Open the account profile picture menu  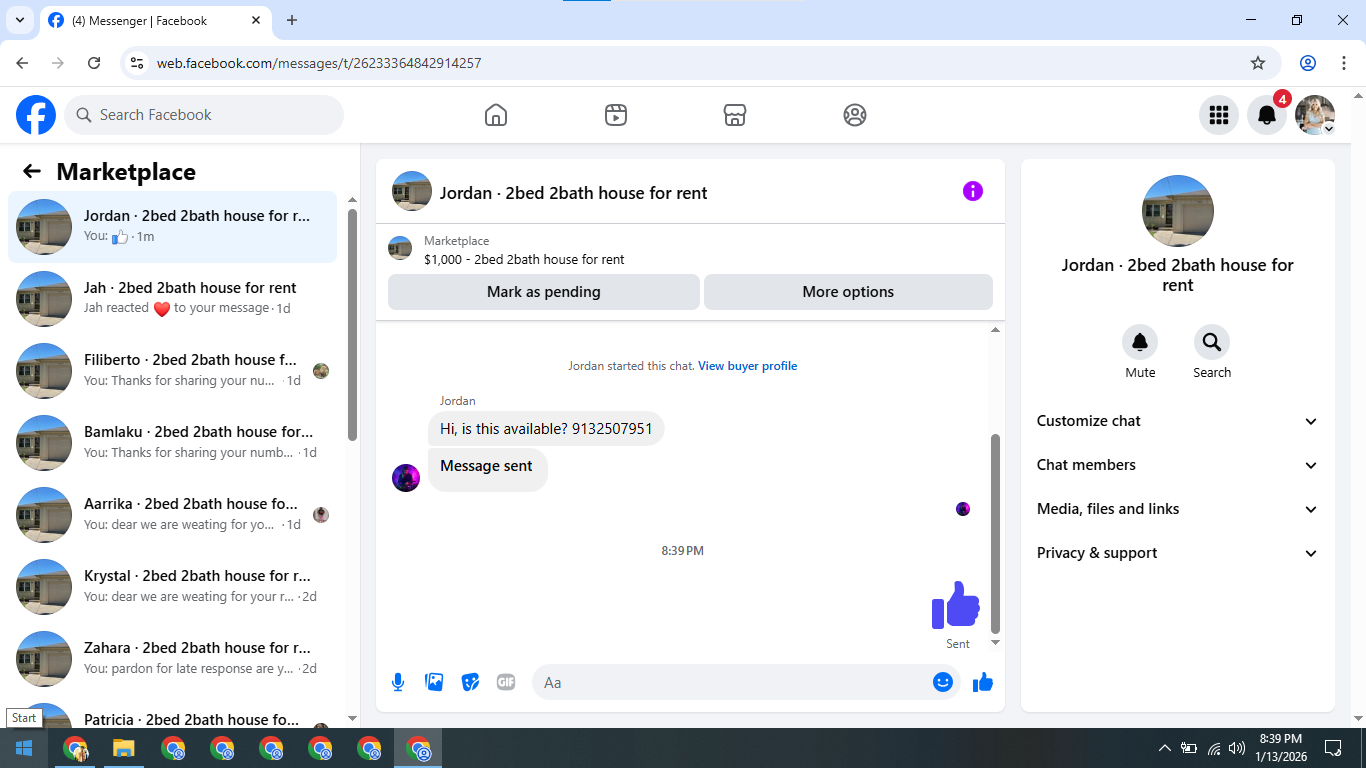[x=1314, y=115]
